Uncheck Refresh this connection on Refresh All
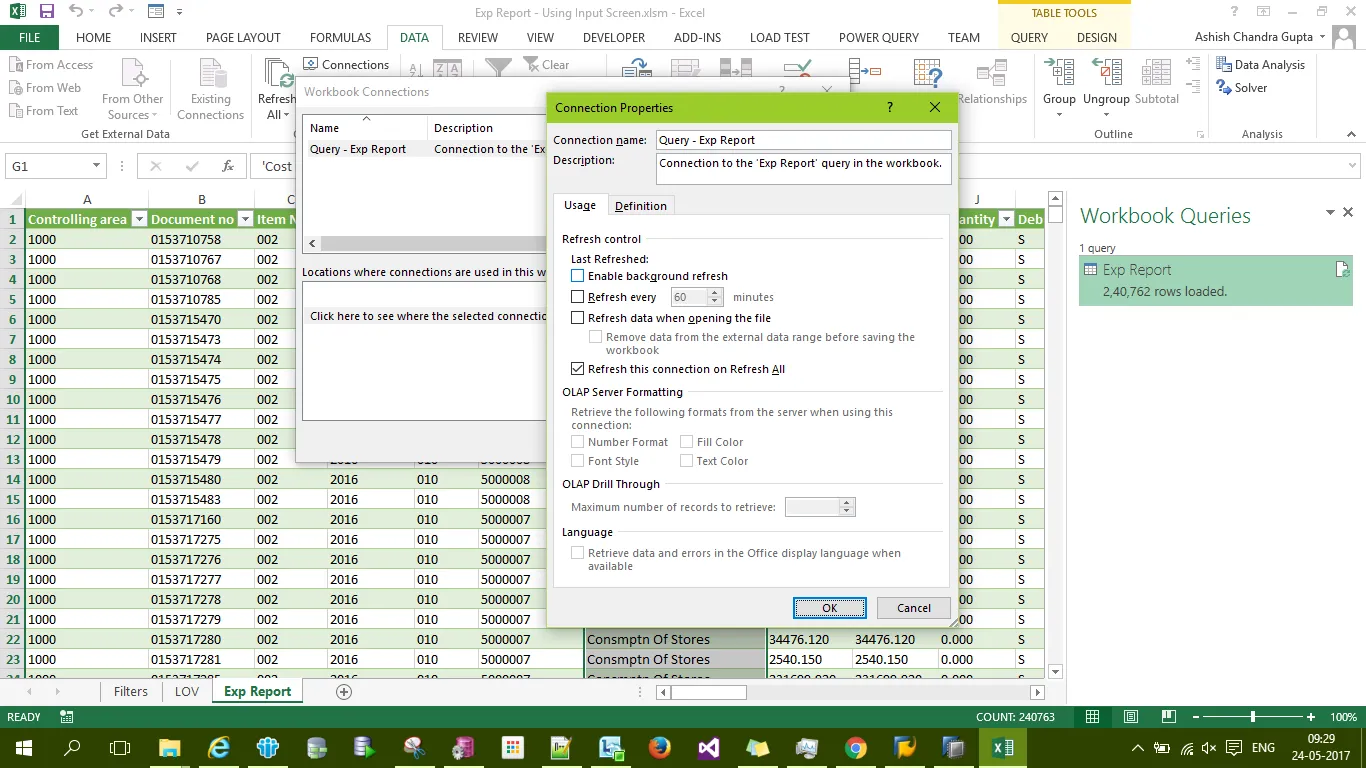The height and width of the screenshot is (768, 1366). (577, 369)
